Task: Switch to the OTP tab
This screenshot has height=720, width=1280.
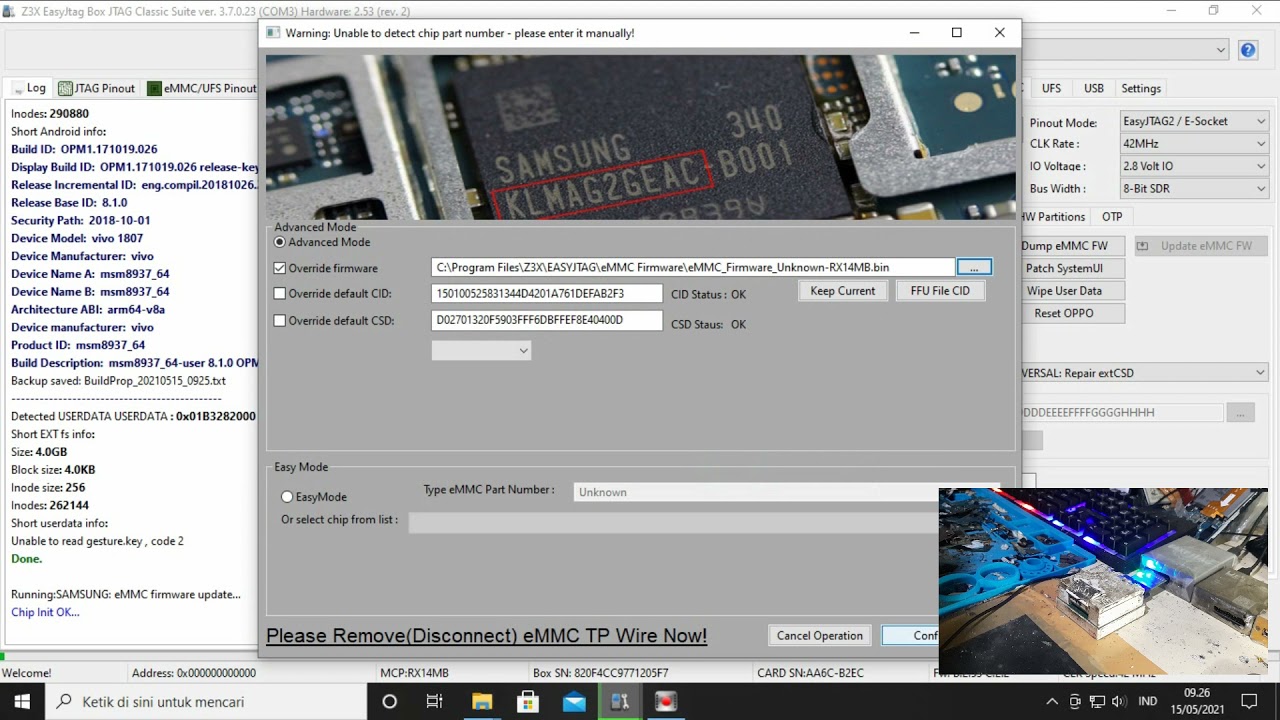Action: [x=1112, y=217]
